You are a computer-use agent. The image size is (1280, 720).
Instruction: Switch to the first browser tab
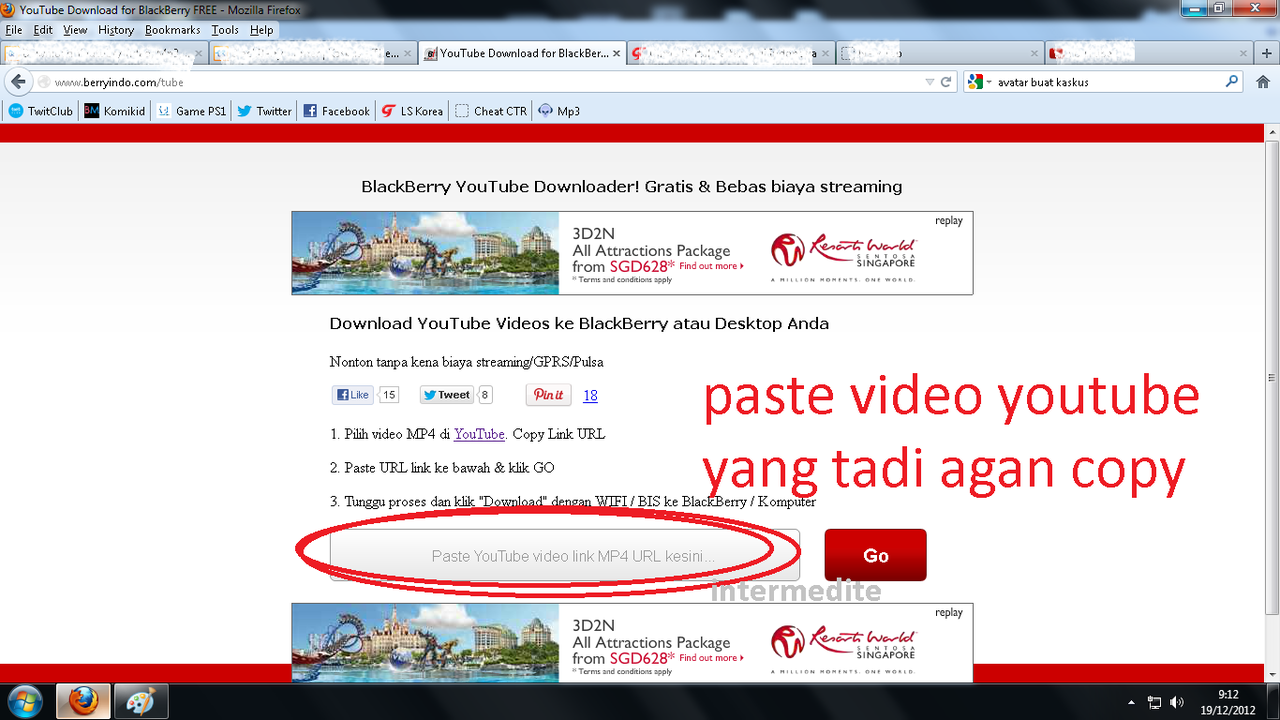click(x=105, y=53)
